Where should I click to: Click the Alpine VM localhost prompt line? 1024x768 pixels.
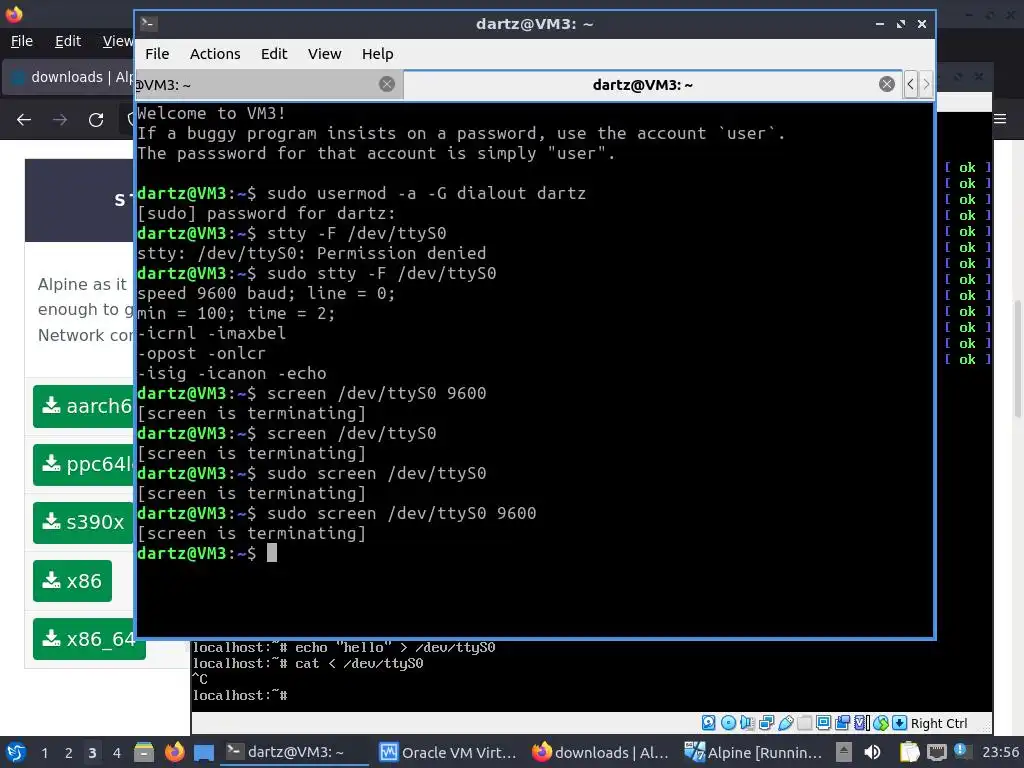240,696
